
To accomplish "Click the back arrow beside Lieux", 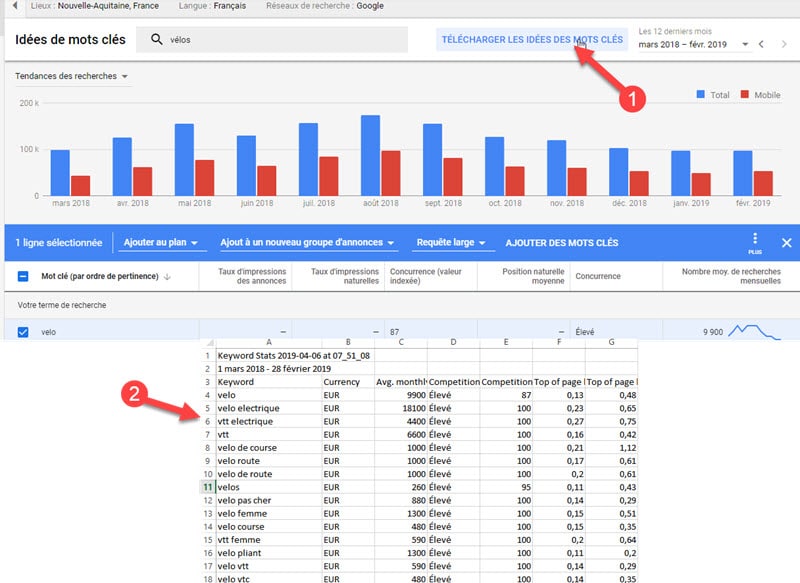I will [14, 6].
